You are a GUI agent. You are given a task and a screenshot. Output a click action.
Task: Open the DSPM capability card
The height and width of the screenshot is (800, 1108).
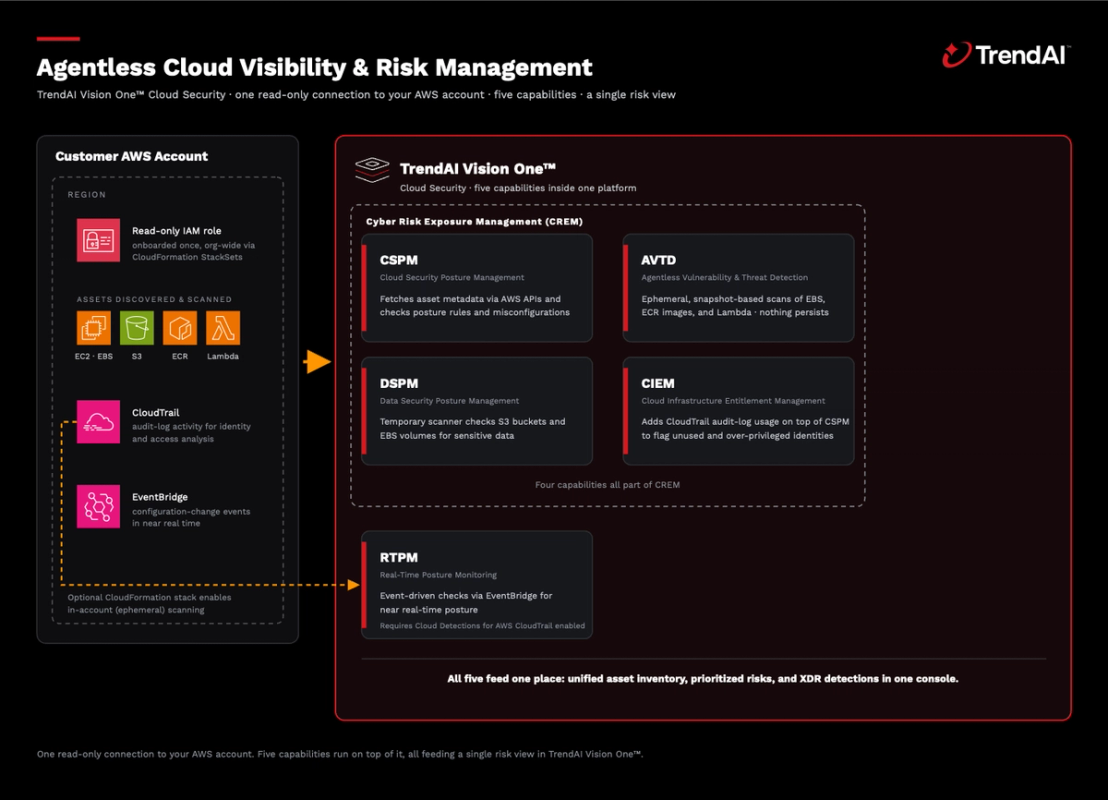pyautogui.click(x=477, y=411)
